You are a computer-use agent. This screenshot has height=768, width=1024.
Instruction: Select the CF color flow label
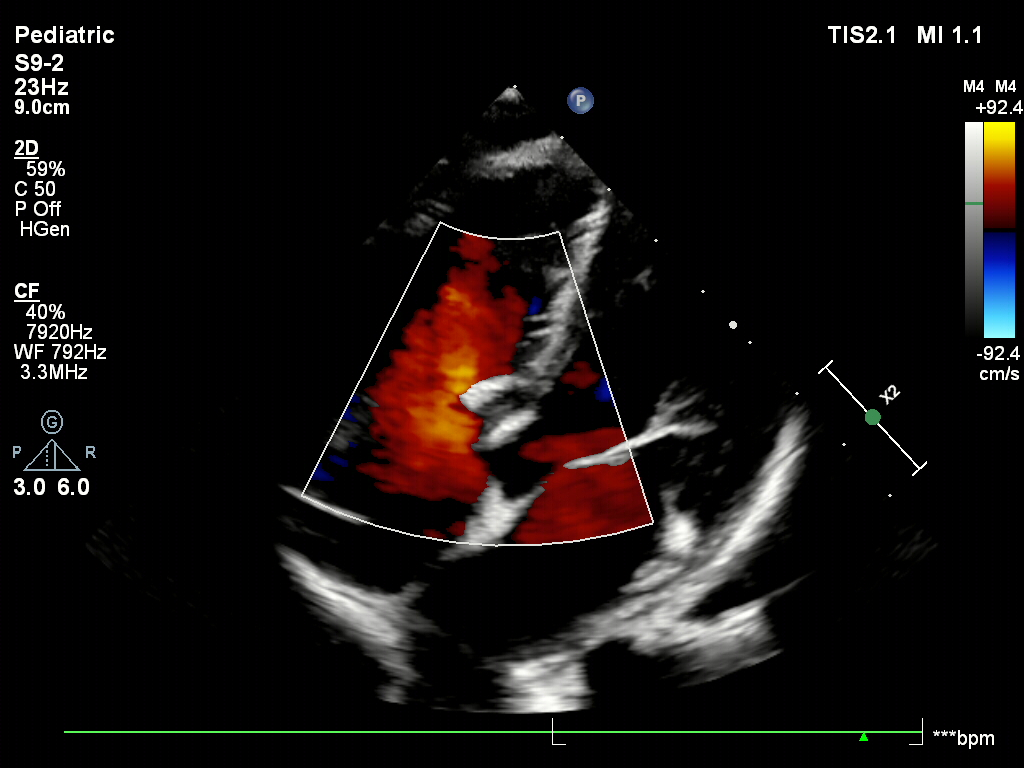27,291
